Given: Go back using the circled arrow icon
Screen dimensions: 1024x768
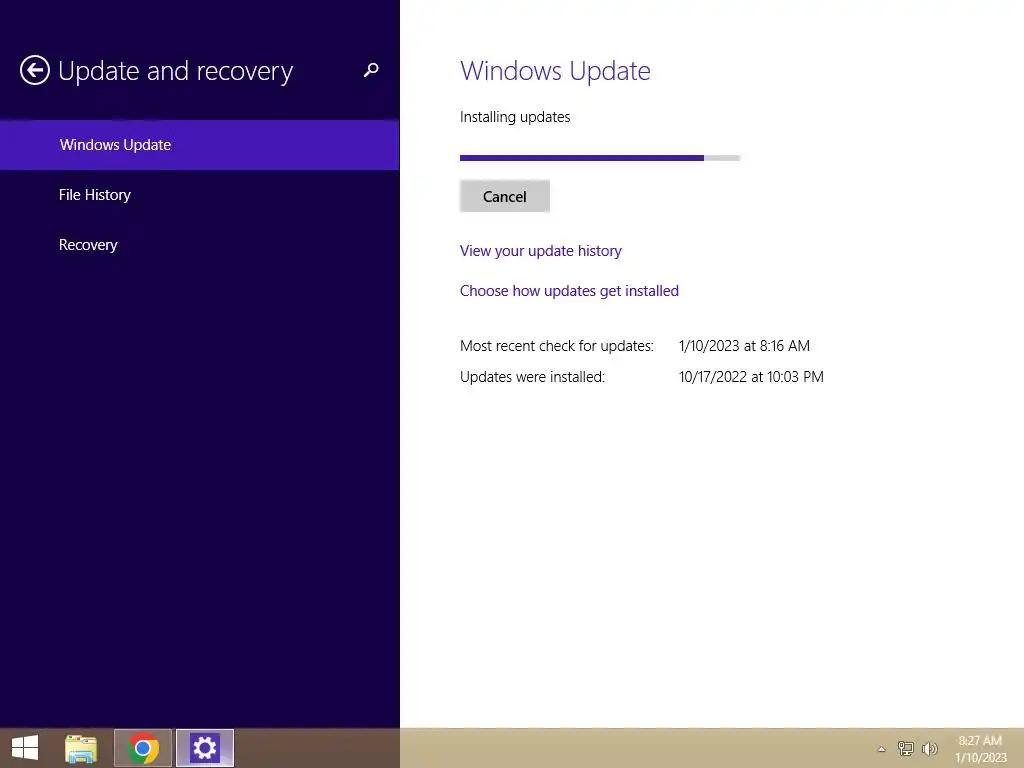Looking at the screenshot, I should tap(35, 71).
